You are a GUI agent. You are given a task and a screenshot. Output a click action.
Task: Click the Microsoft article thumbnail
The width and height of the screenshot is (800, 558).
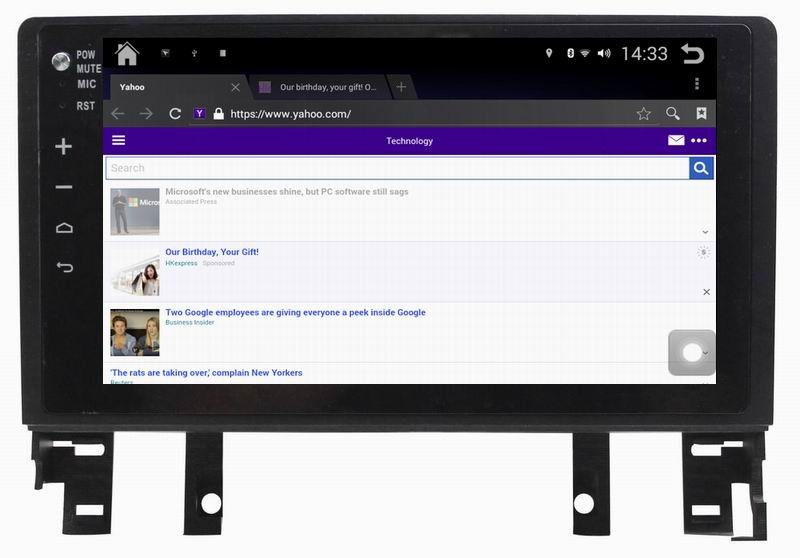click(x=135, y=212)
